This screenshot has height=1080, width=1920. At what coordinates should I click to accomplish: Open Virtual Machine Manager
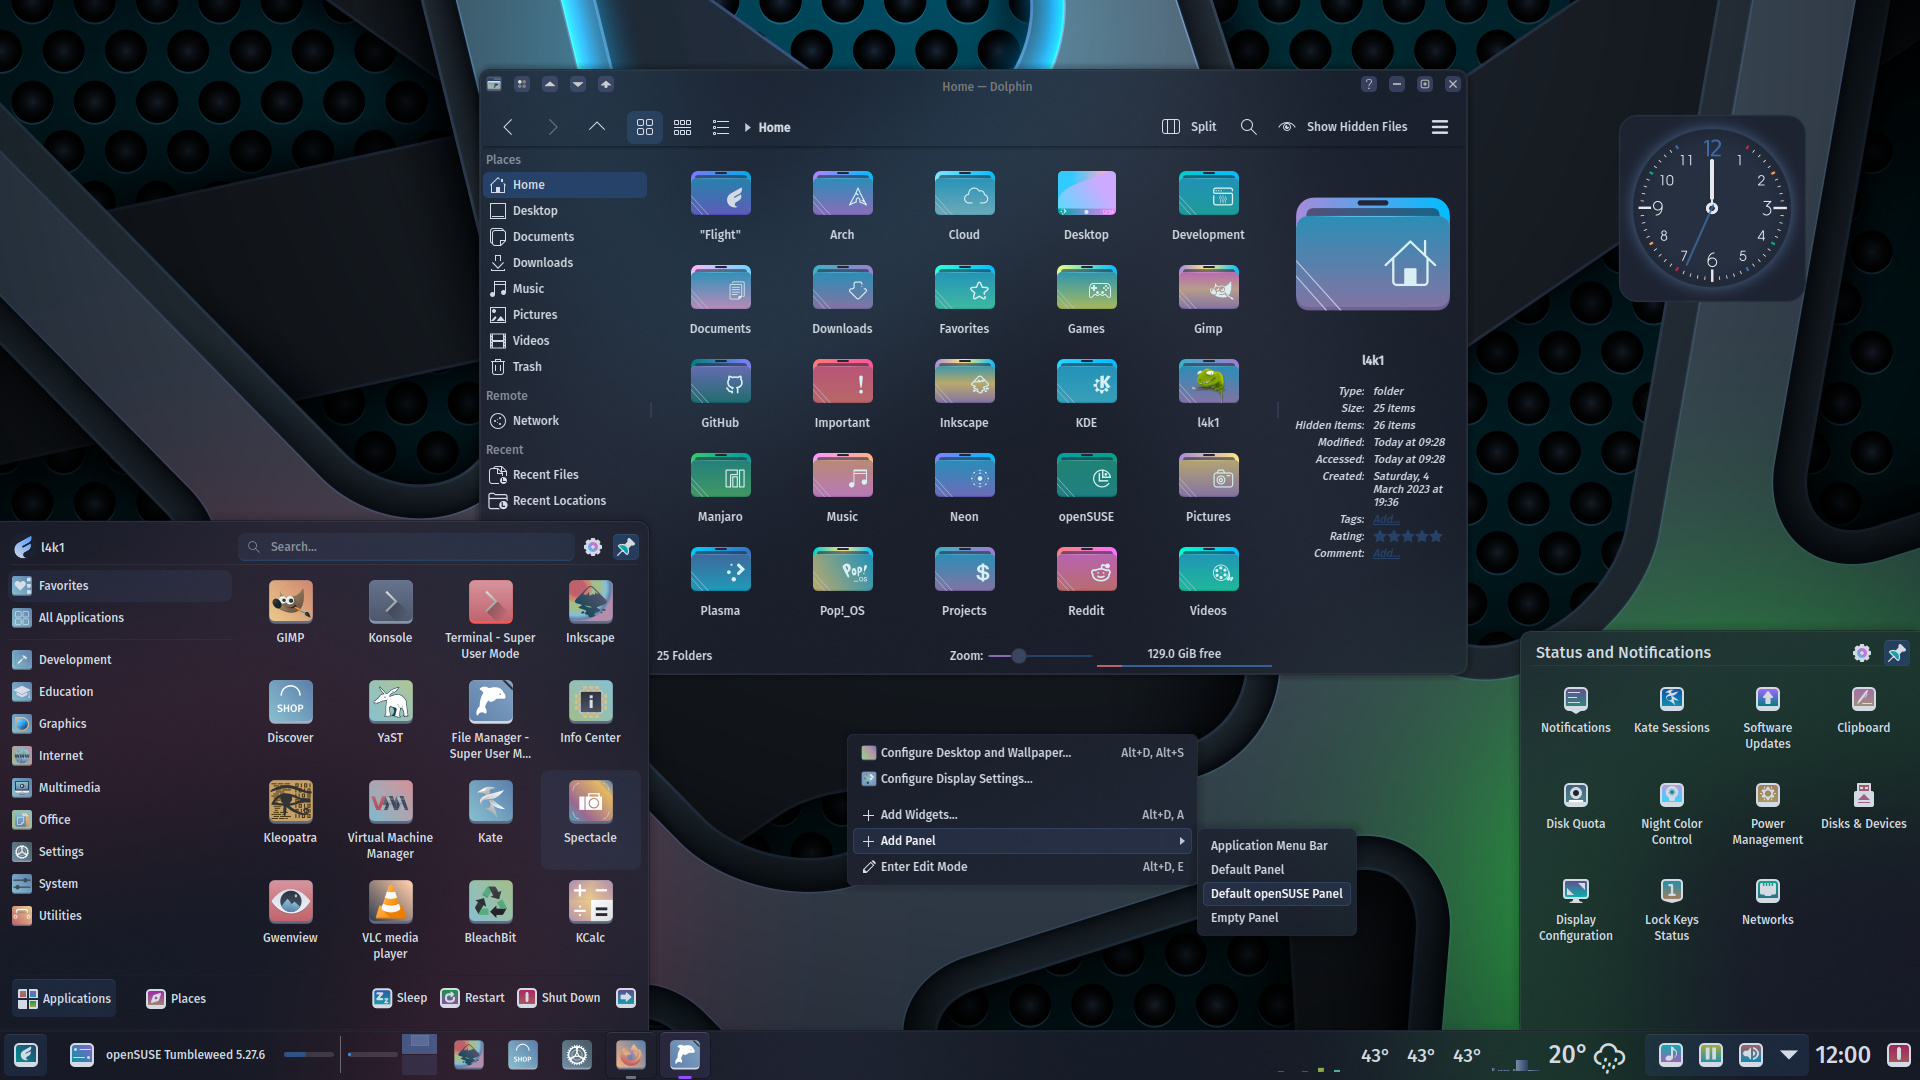(x=390, y=819)
